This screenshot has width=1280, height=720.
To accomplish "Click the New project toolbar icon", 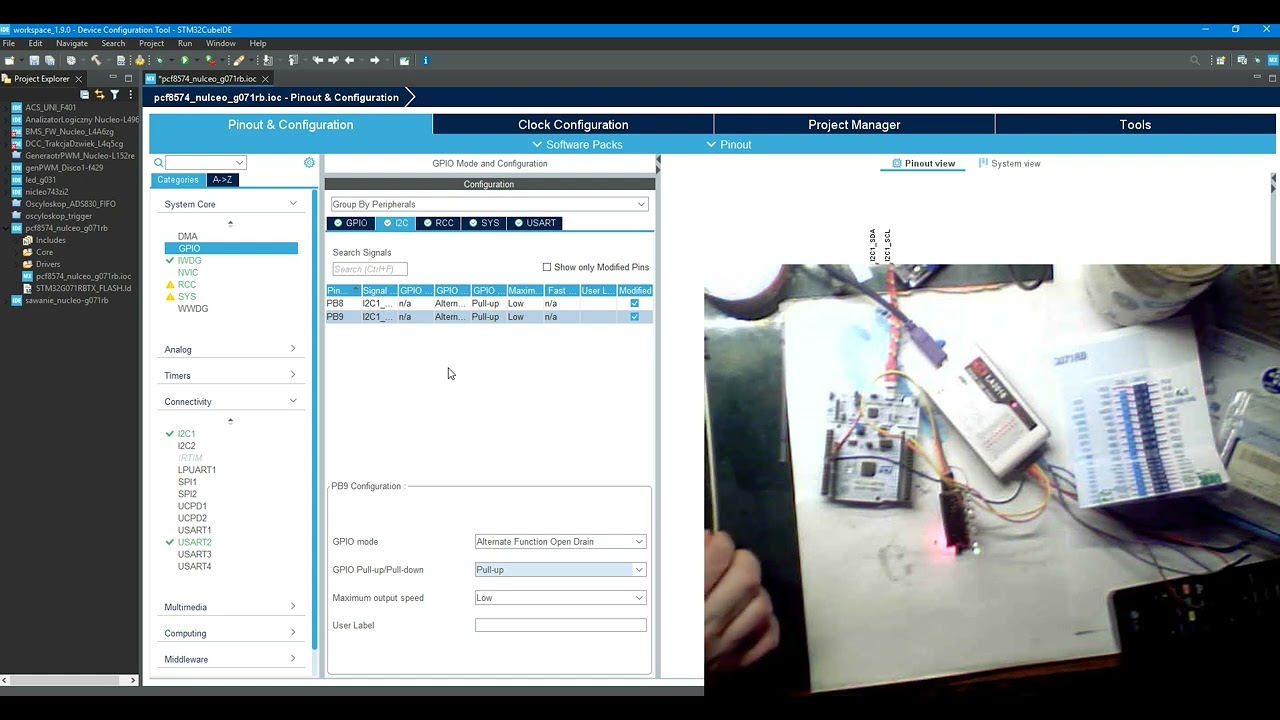I will point(9,60).
